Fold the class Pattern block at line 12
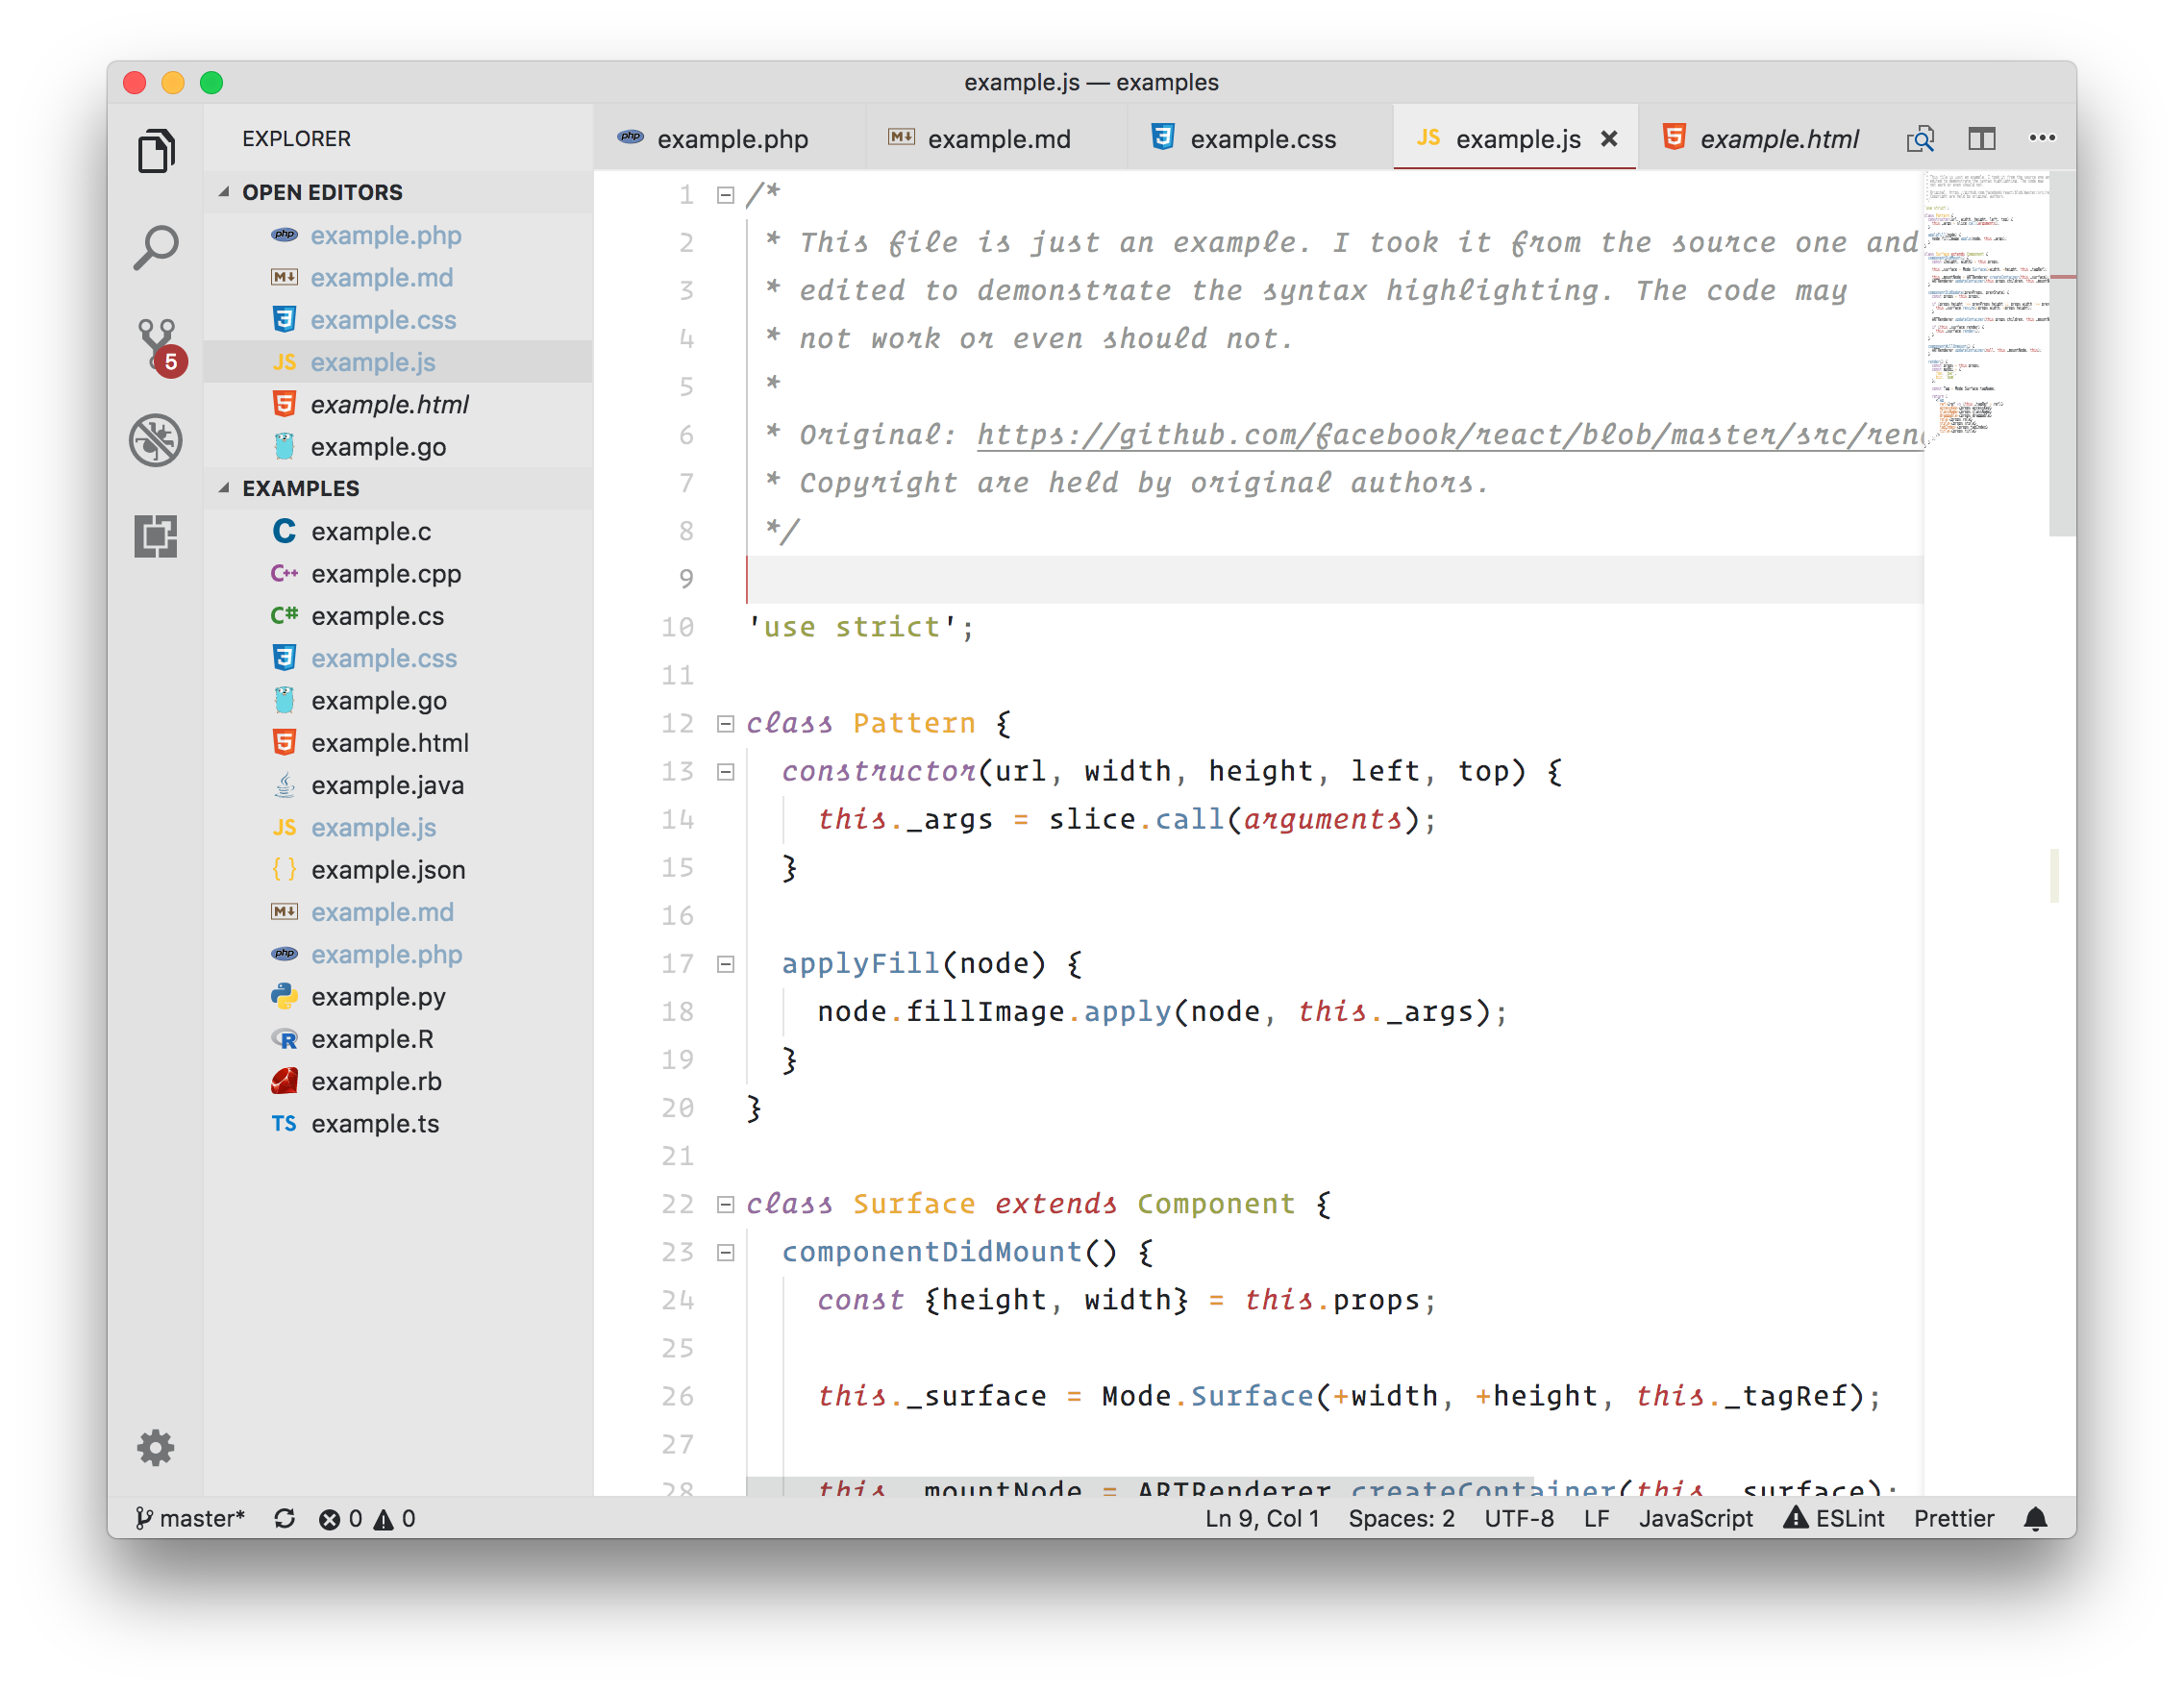The width and height of the screenshot is (2184, 1692). click(x=726, y=723)
